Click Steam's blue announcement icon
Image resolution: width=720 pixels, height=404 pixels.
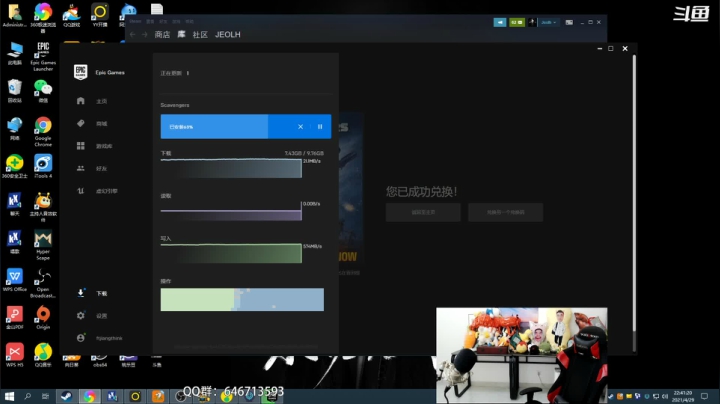click(500, 22)
